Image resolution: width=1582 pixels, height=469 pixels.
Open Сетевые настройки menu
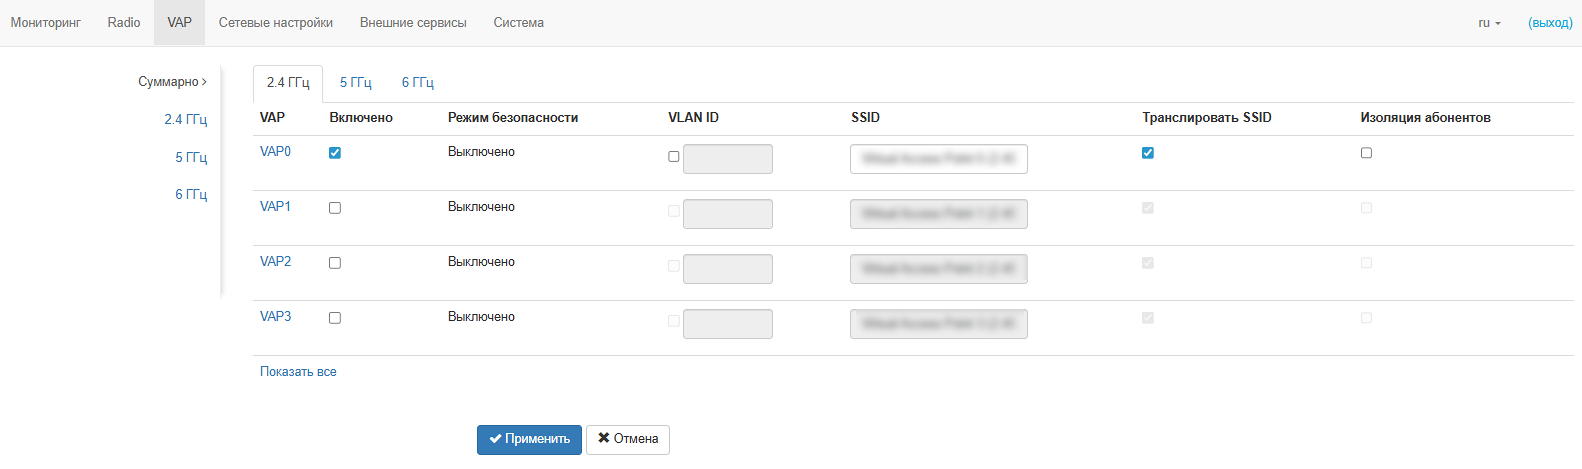pyautogui.click(x=276, y=23)
